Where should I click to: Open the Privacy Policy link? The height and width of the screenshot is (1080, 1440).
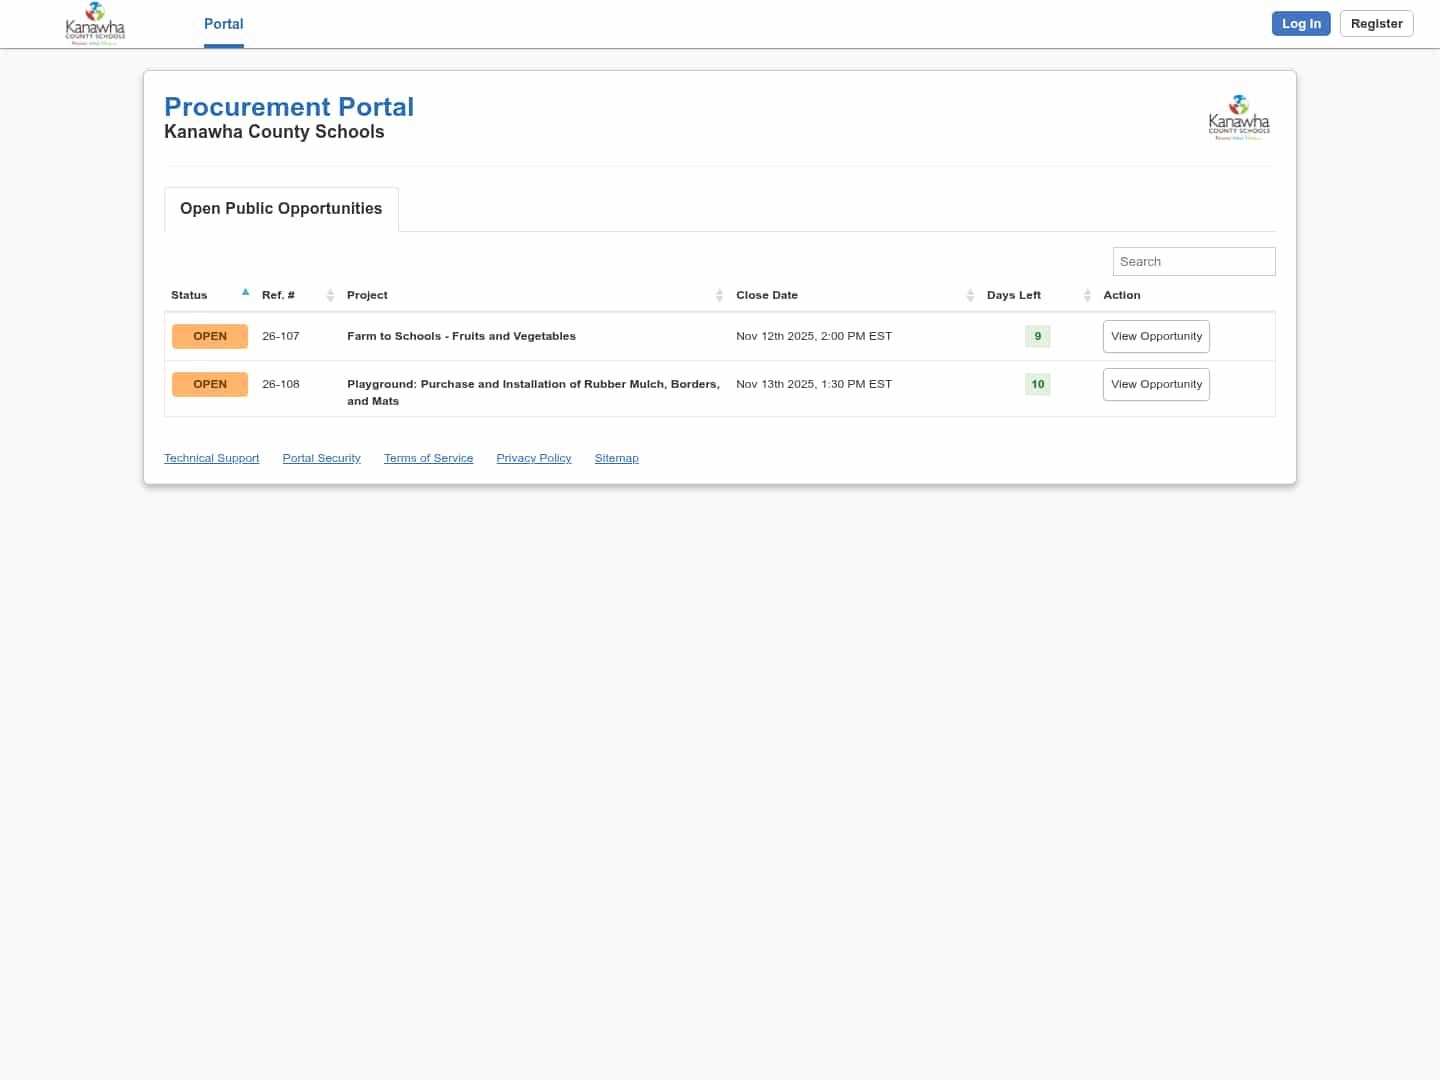(534, 458)
